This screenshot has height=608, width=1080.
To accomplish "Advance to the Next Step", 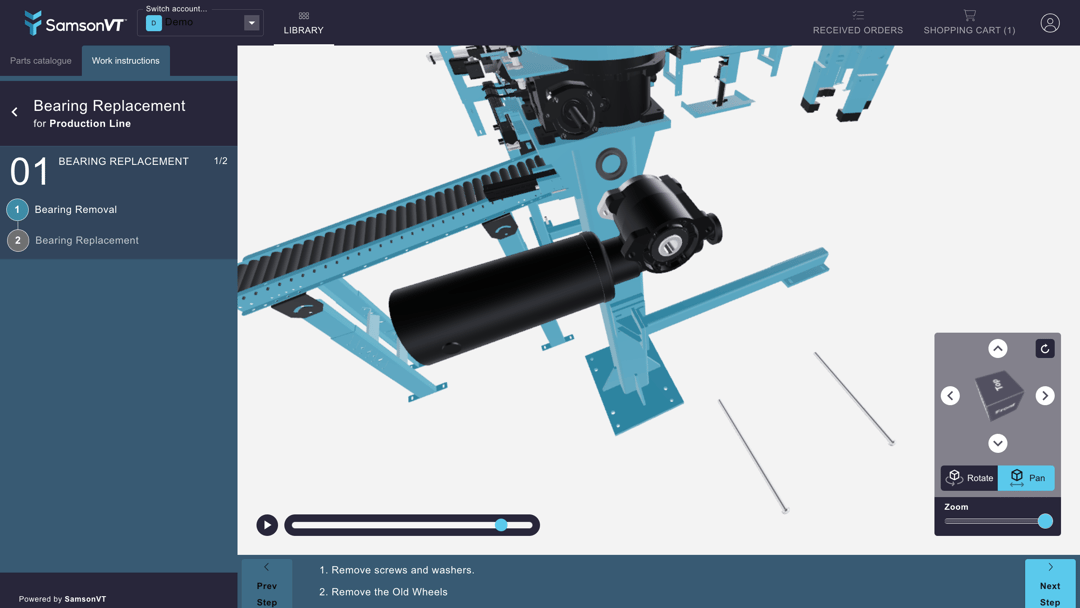I will (1049, 584).
